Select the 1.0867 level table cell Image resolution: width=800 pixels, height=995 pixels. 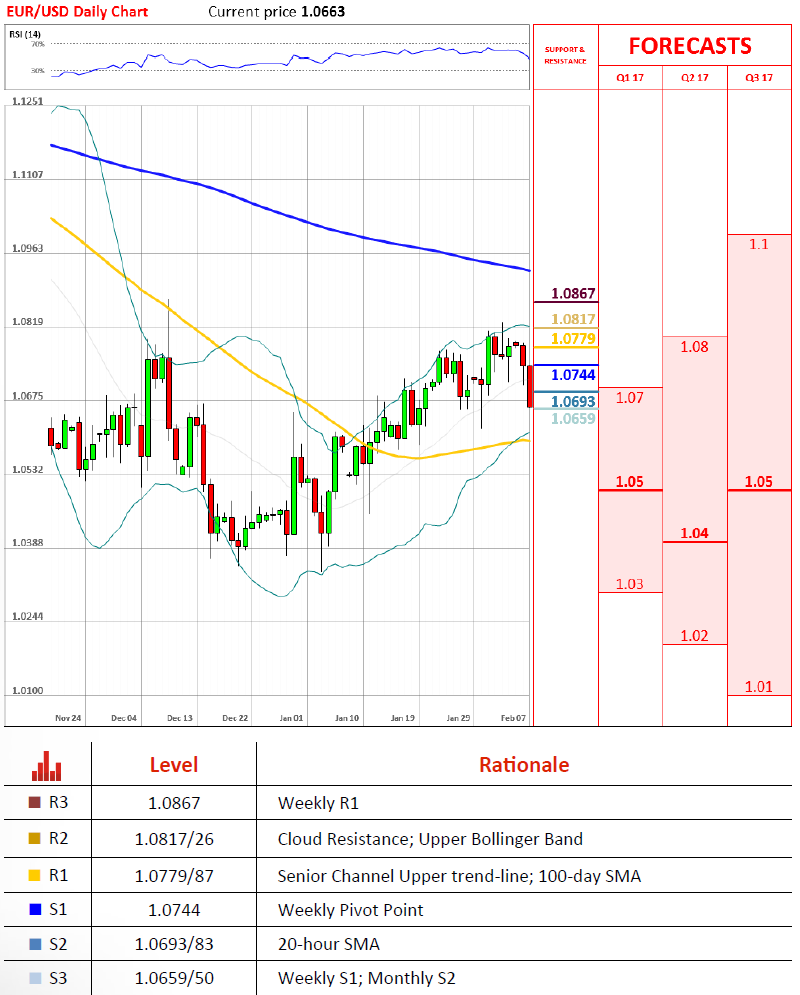(174, 803)
